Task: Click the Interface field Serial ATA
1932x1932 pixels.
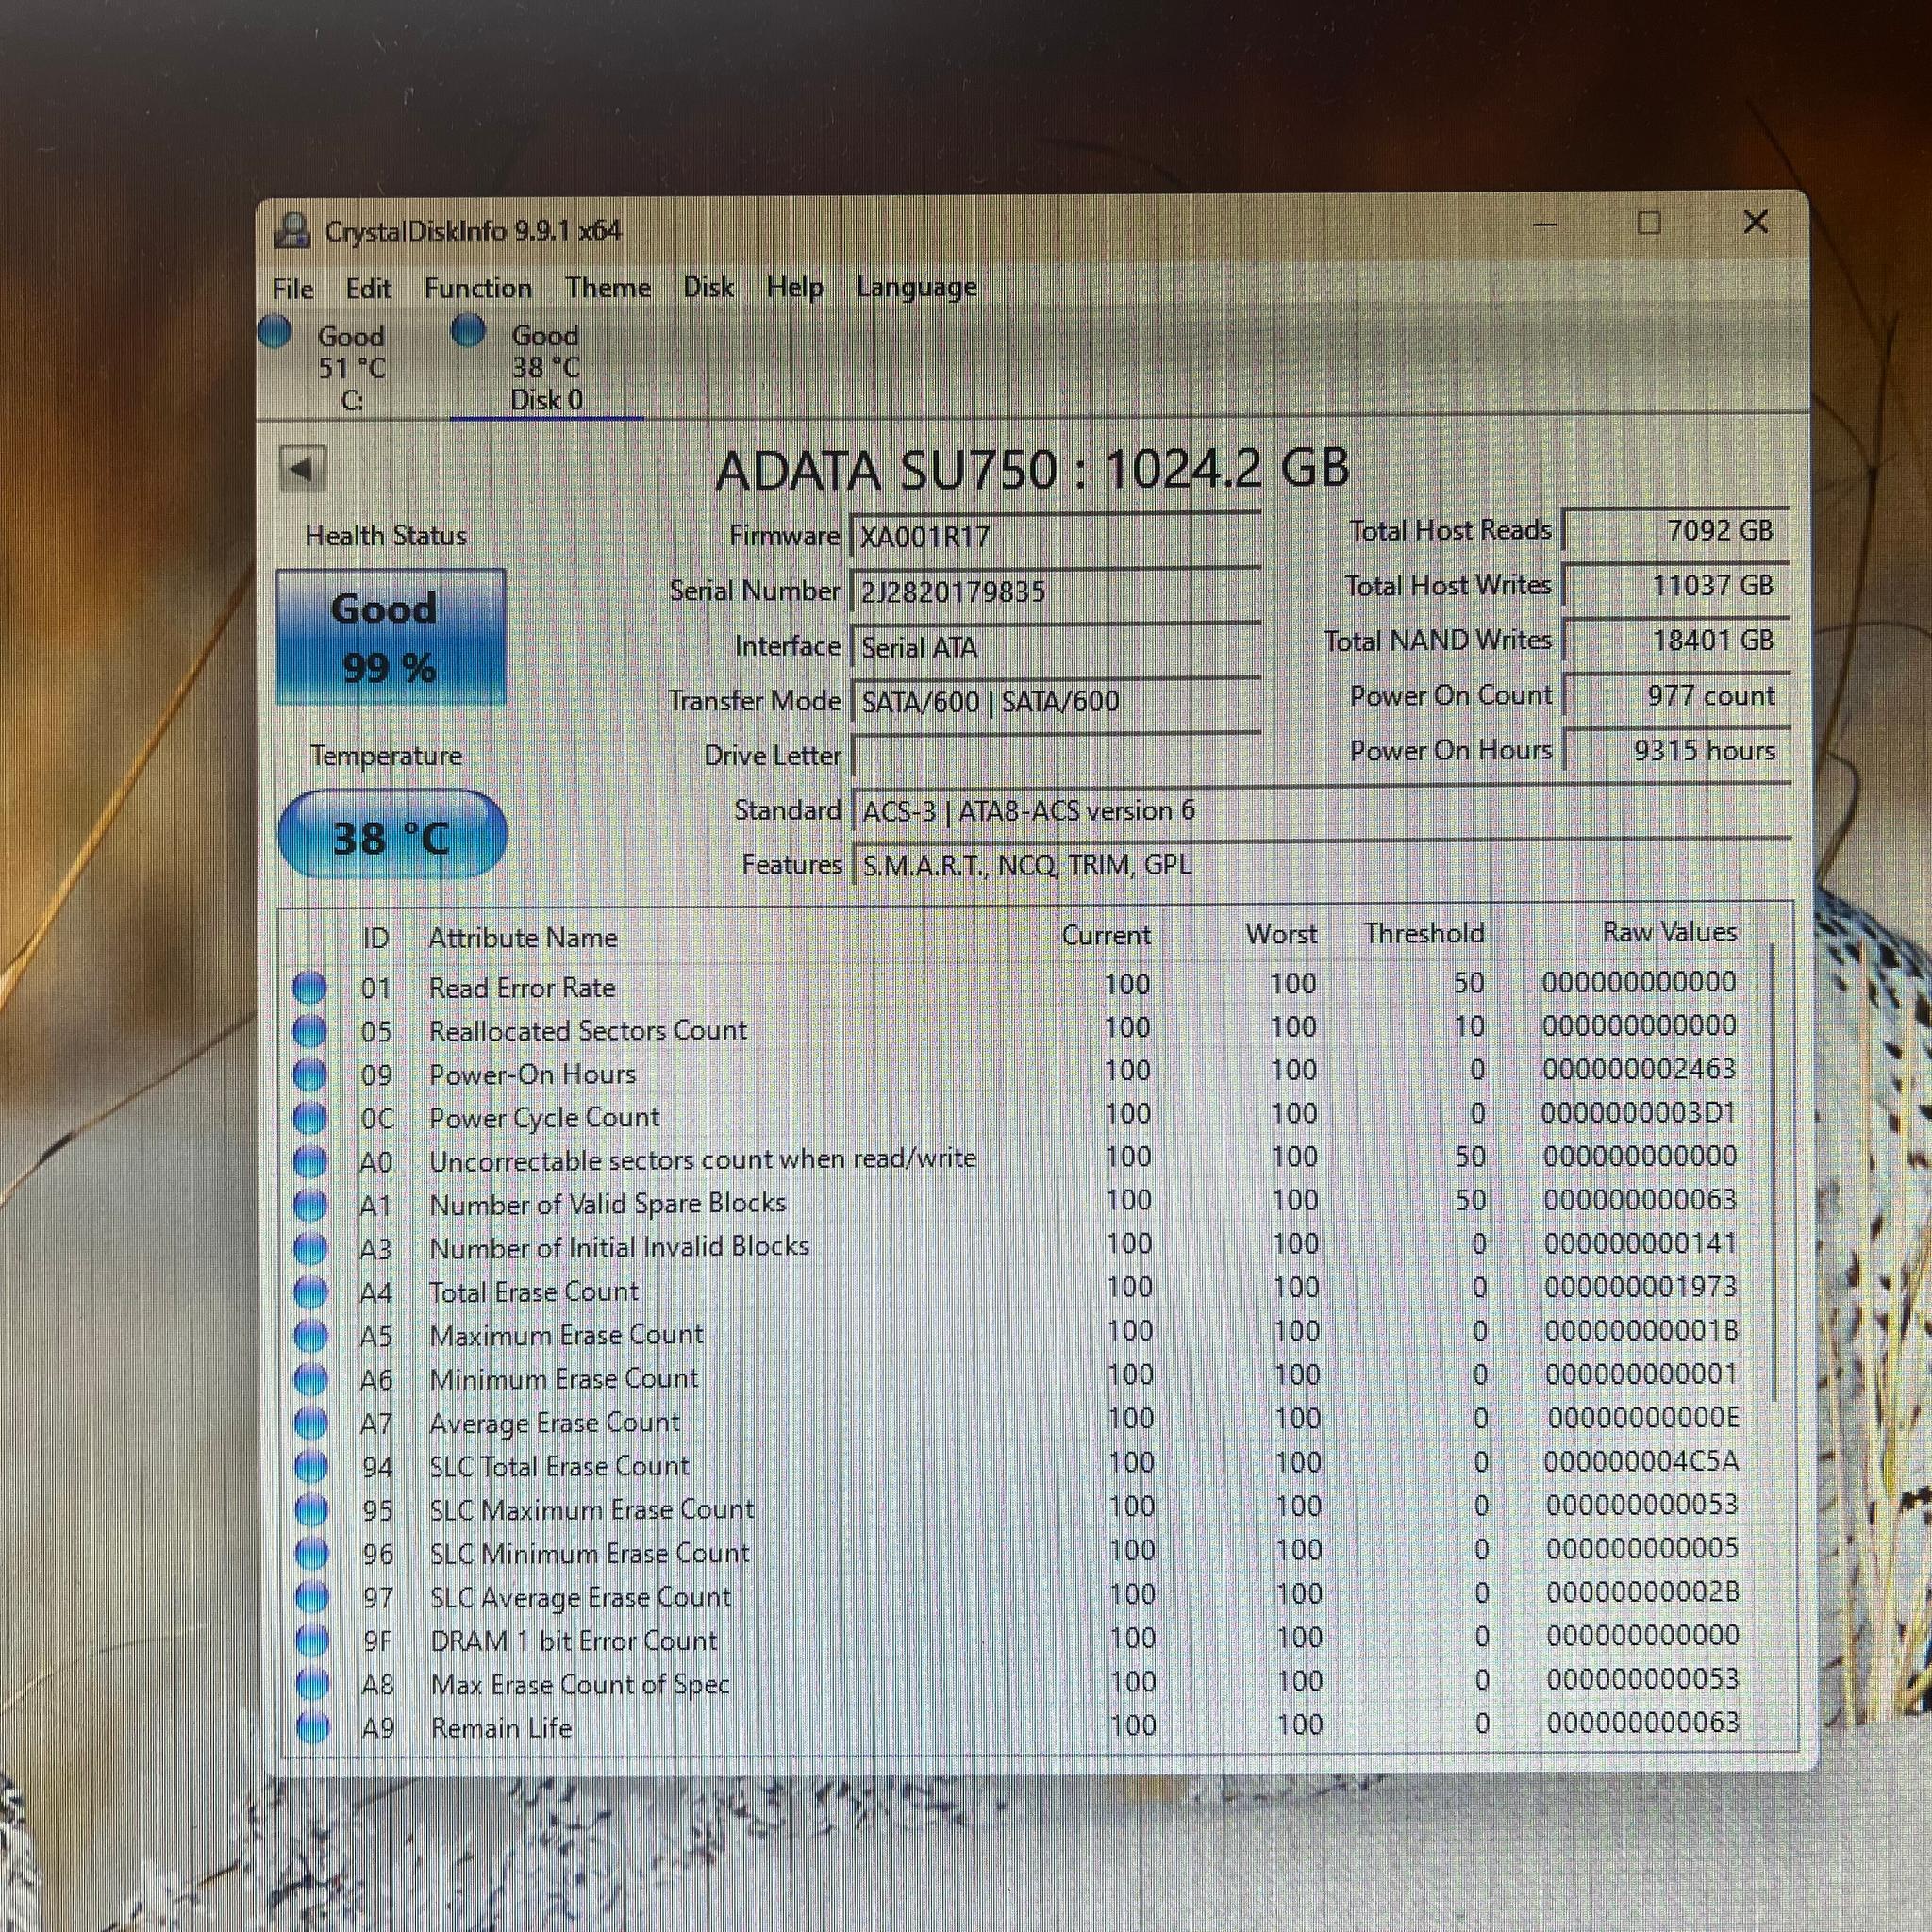Action: 1055,647
